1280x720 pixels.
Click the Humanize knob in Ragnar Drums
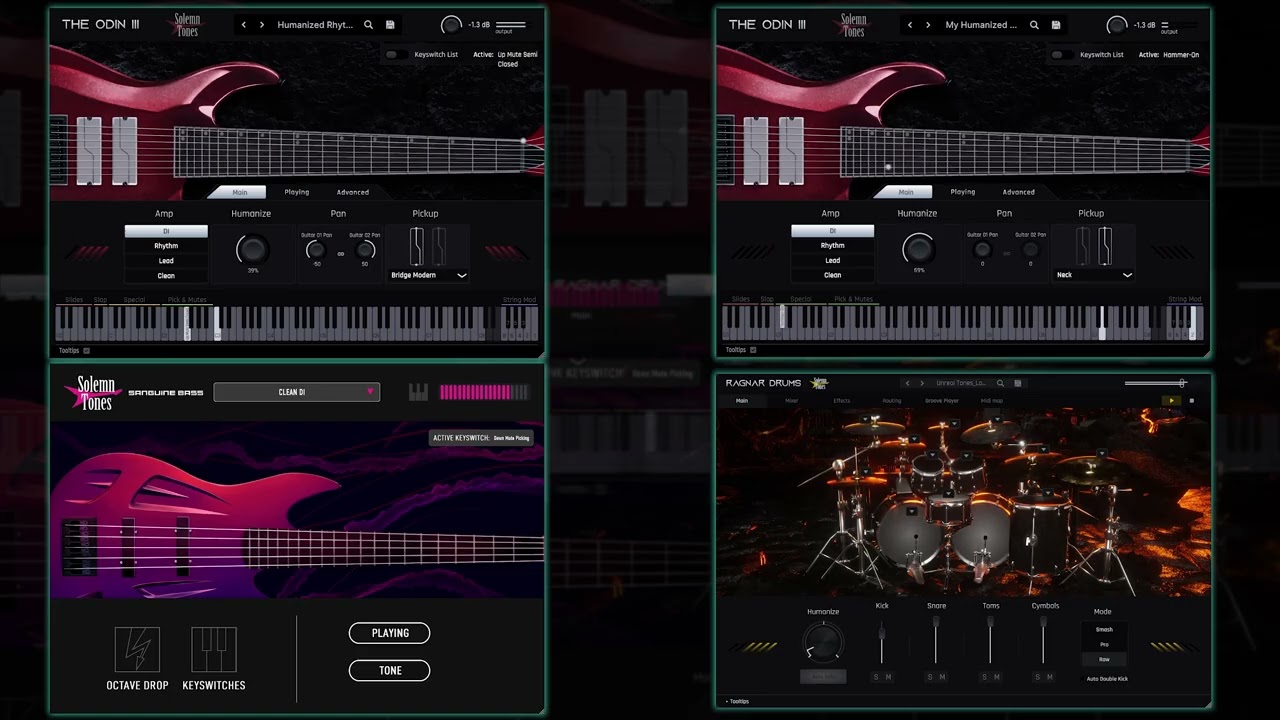(x=823, y=642)
